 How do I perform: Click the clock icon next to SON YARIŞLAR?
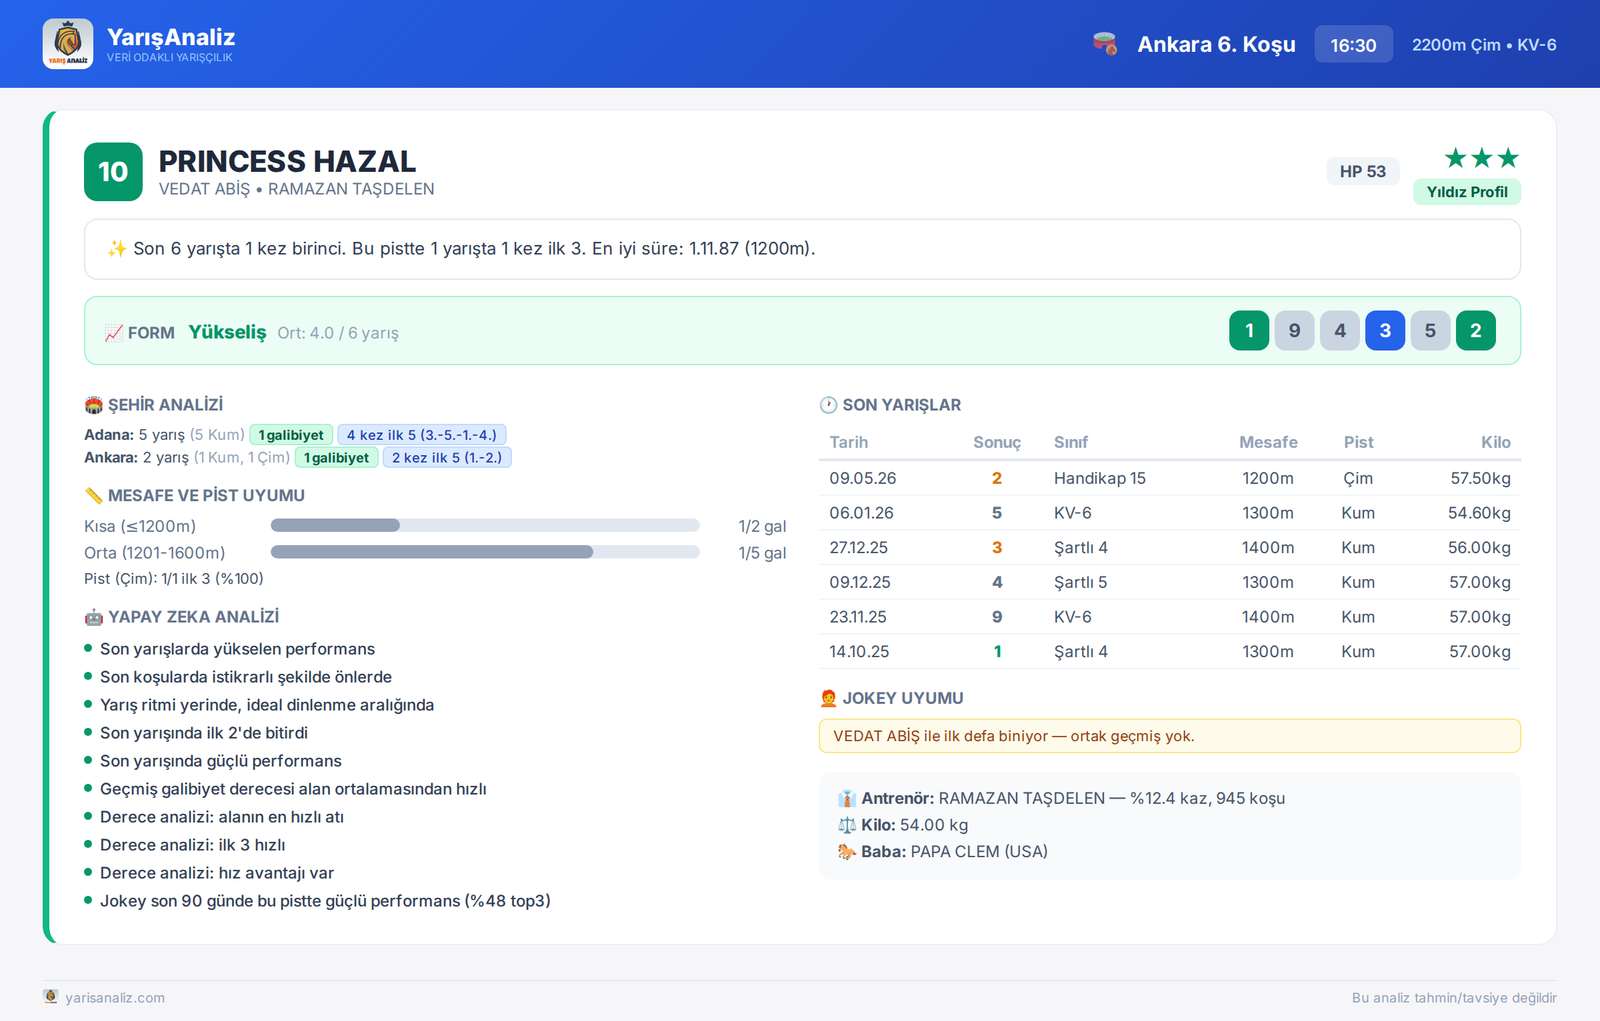click(828, 405)
